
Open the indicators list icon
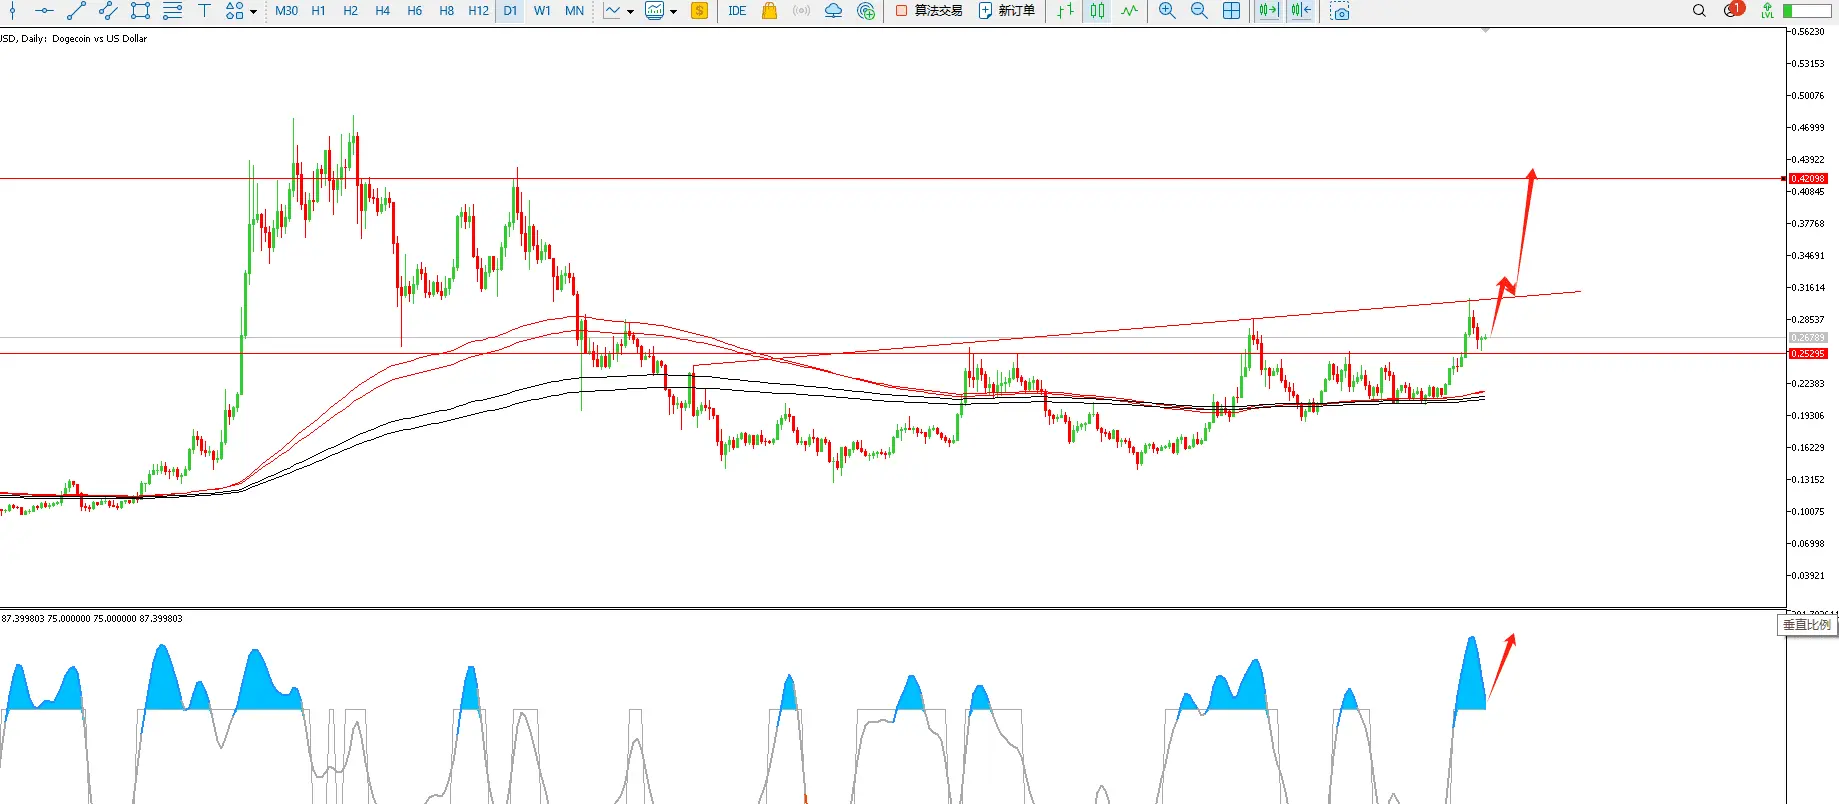[612, 11]
